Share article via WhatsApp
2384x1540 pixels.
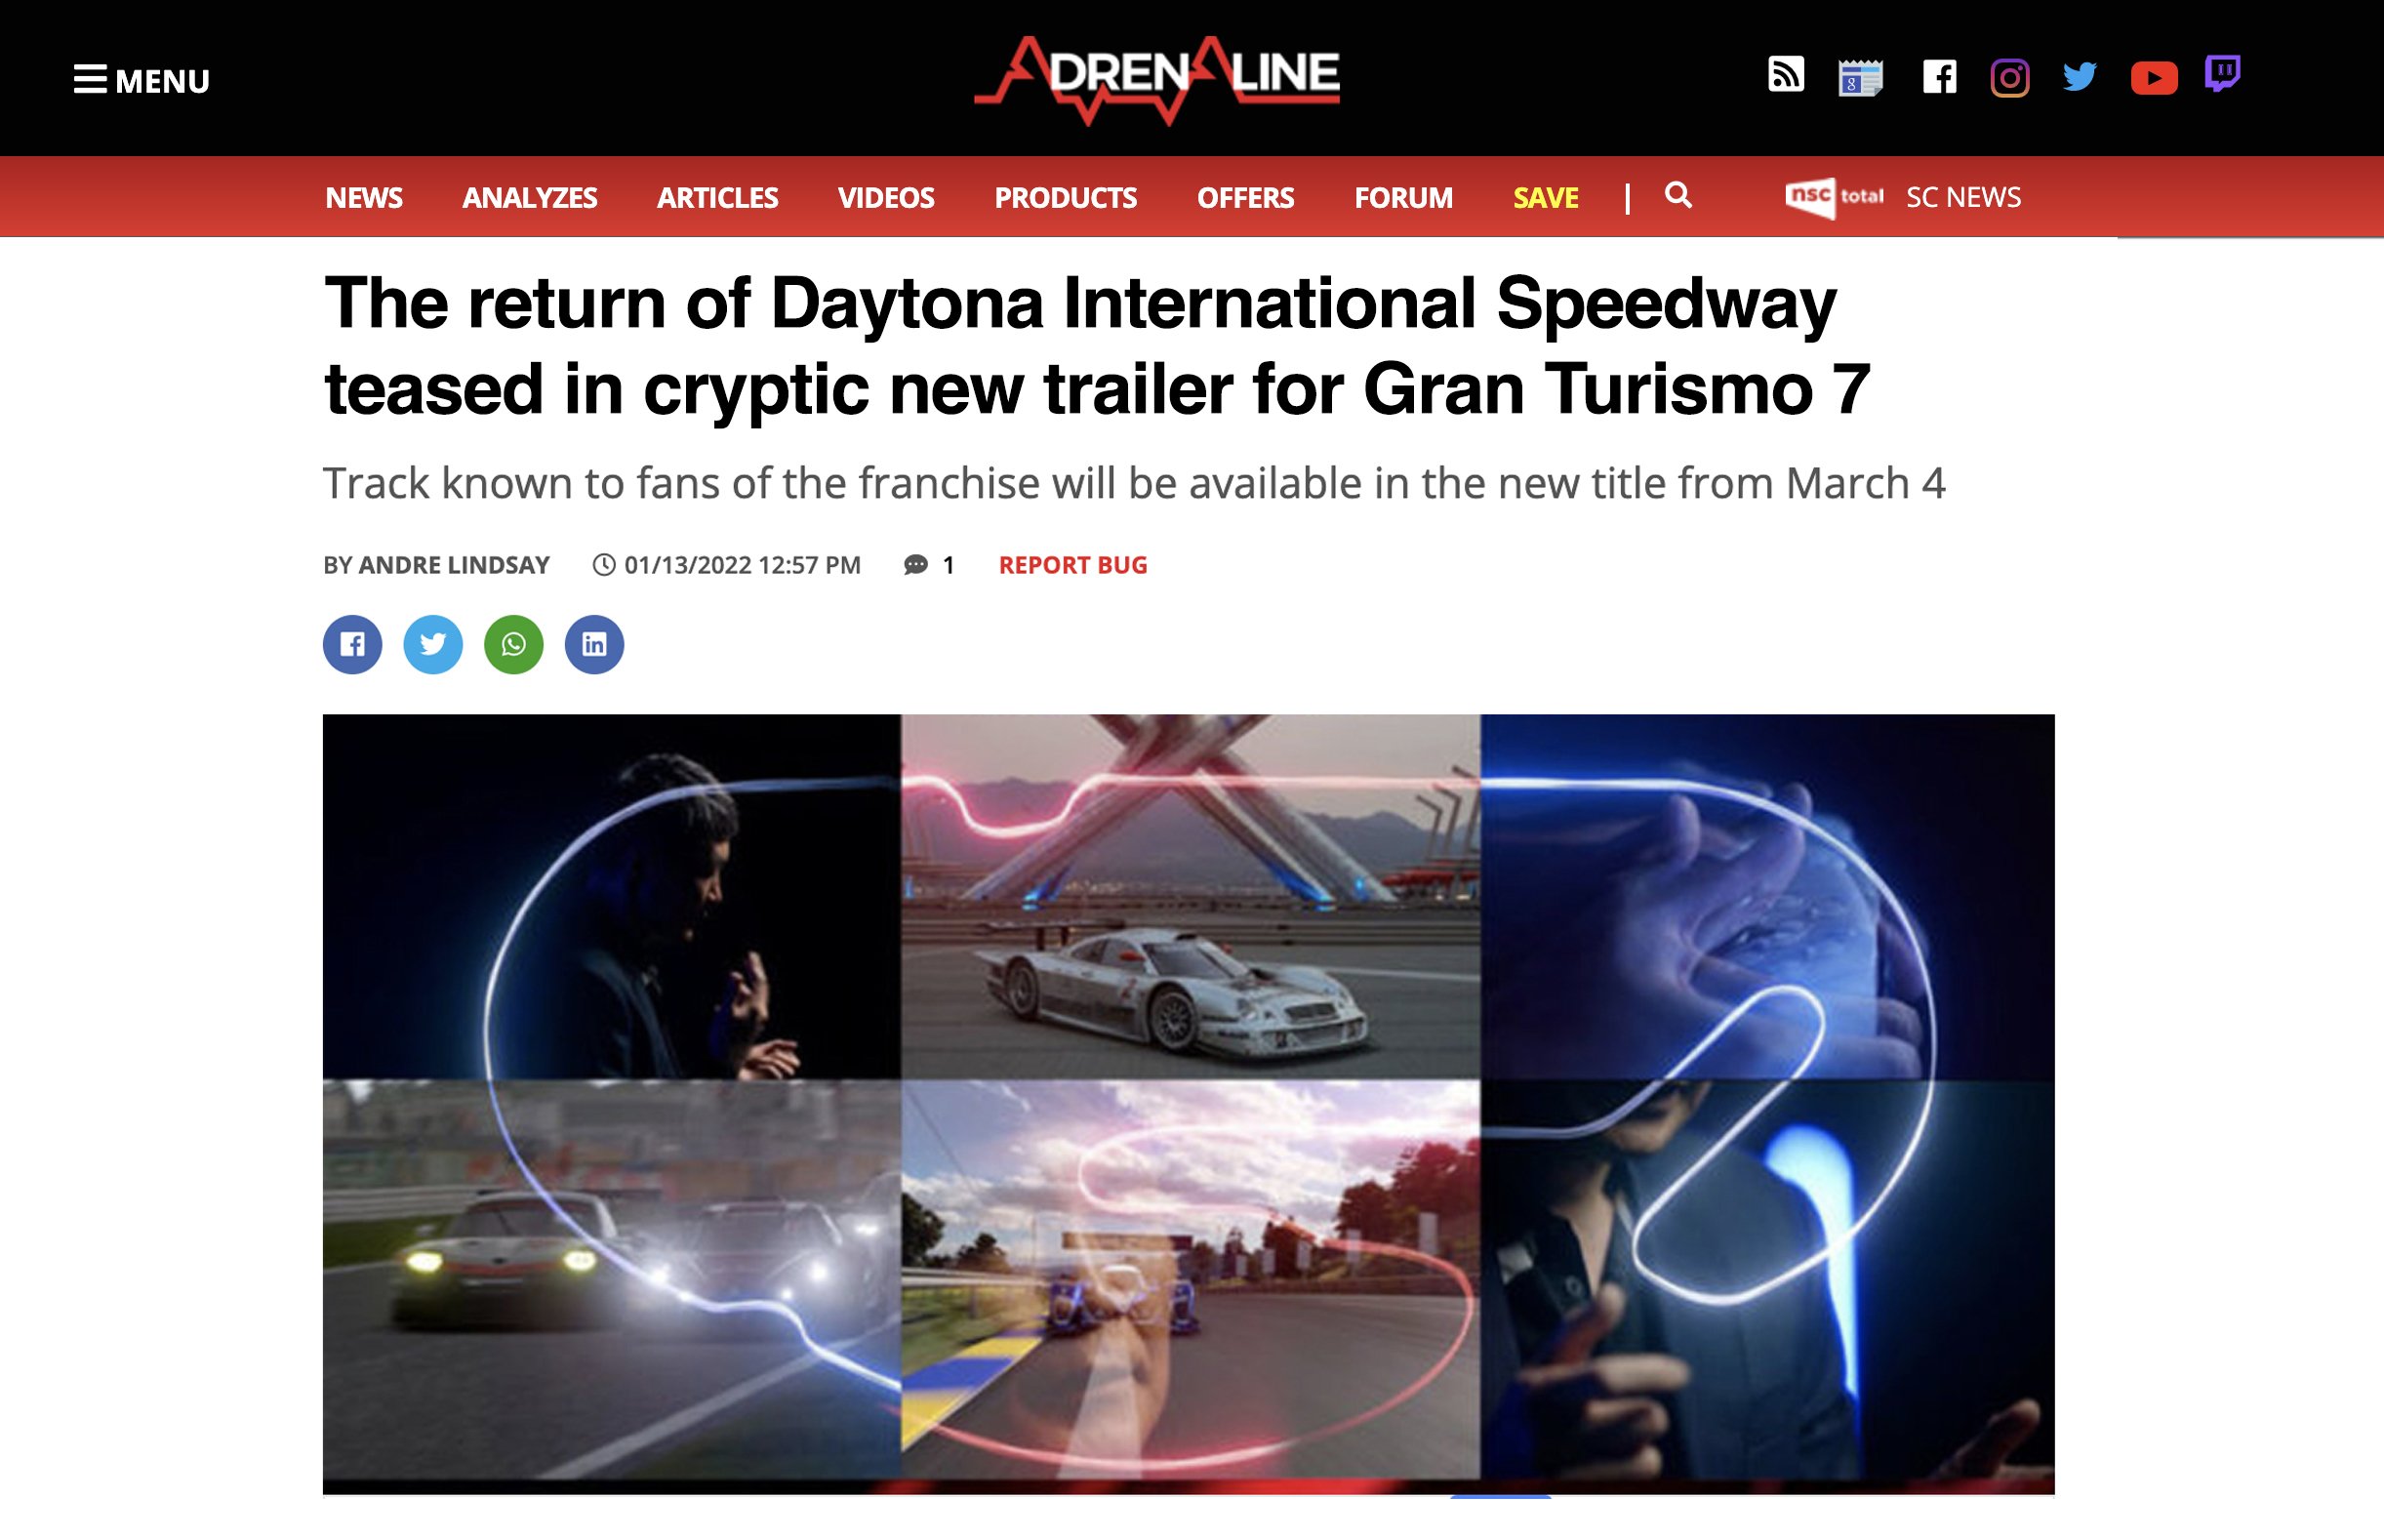click(514, 644)
